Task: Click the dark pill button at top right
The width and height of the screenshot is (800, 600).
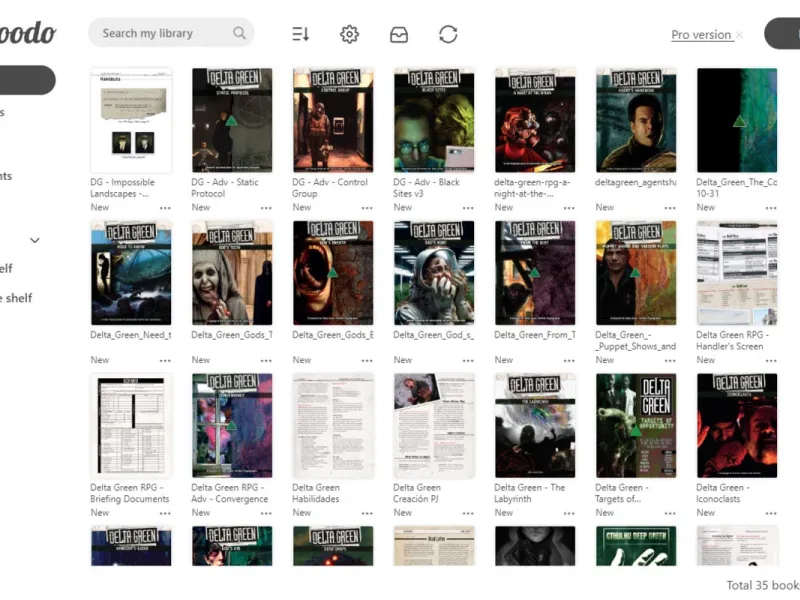Action: click(782, 34)
